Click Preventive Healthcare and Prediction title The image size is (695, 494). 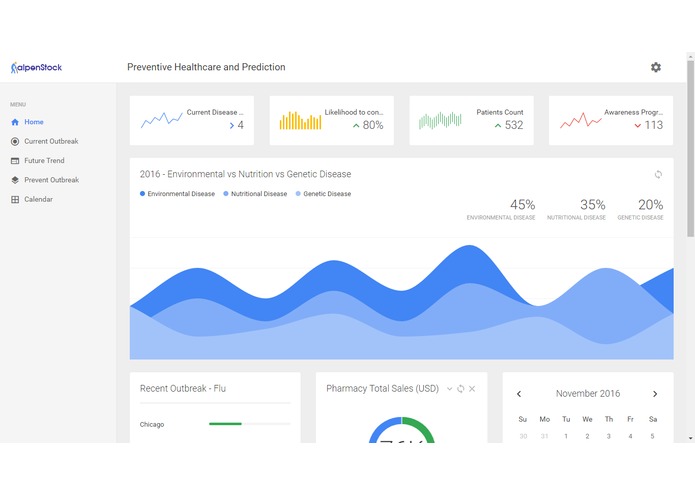point(206,67)
